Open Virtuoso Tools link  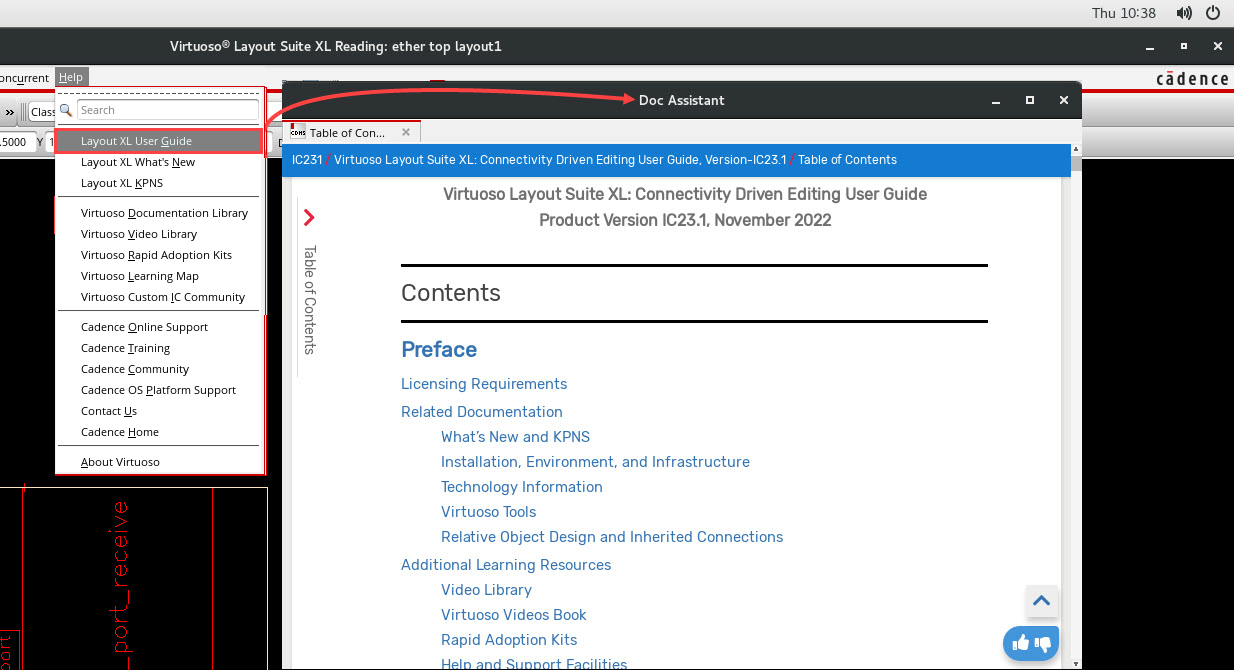point(489,512)
